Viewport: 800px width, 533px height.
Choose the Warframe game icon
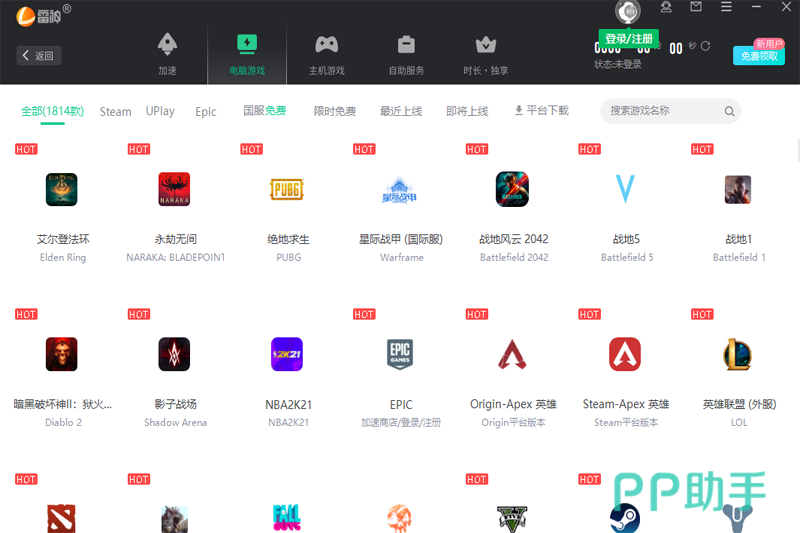point(399,191)
